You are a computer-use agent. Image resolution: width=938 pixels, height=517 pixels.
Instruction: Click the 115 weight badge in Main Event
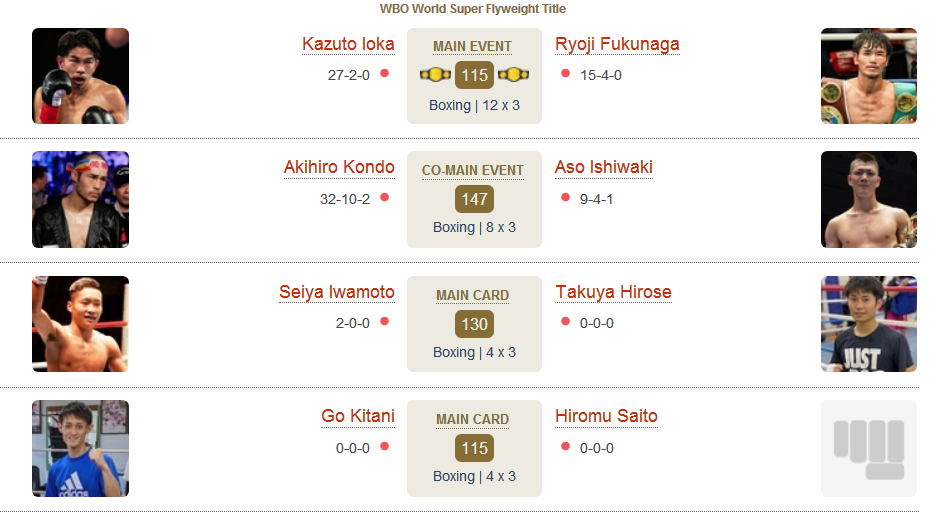[x=474, y=75]
